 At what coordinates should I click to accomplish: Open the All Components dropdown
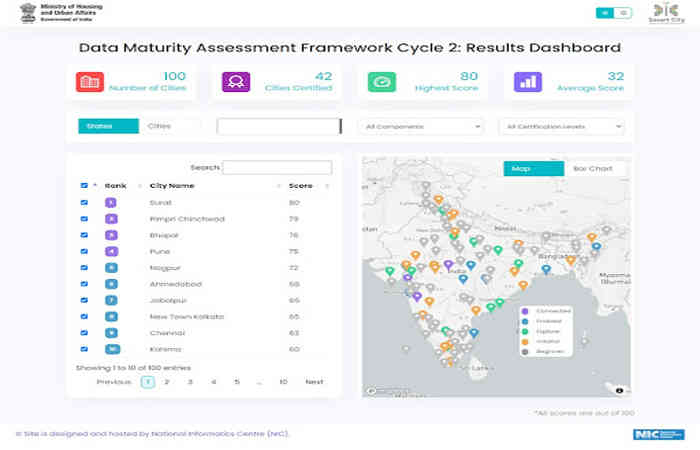(422, 126)
